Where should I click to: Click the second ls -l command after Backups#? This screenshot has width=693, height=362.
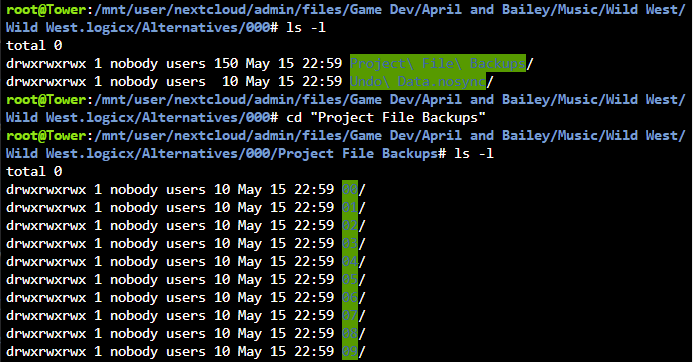474,153
